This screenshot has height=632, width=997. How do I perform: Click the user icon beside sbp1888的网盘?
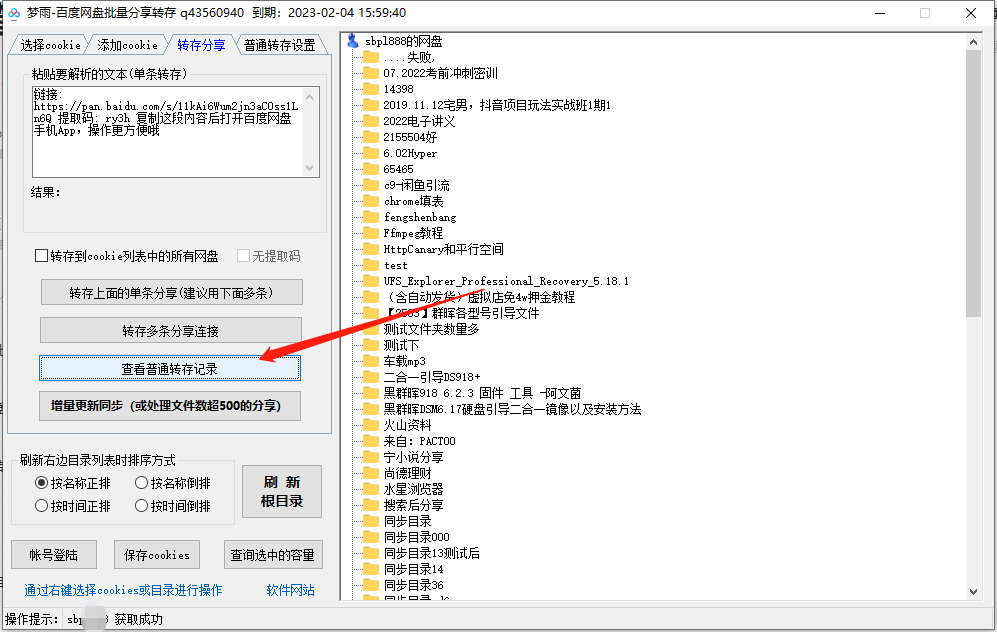[352, 41]
